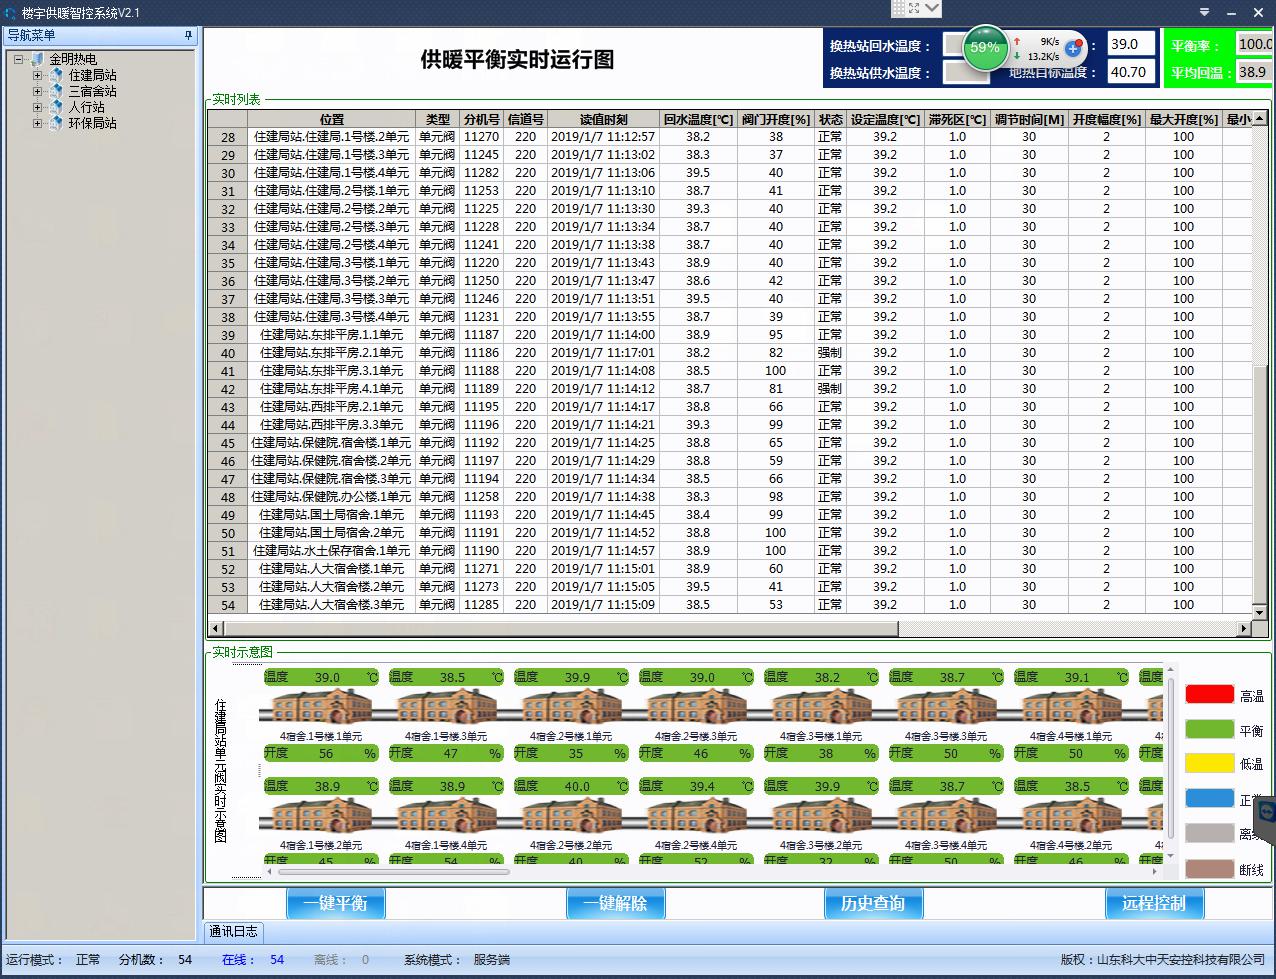Expand the 三宿舍站 tree node

[x=38, y=91]
